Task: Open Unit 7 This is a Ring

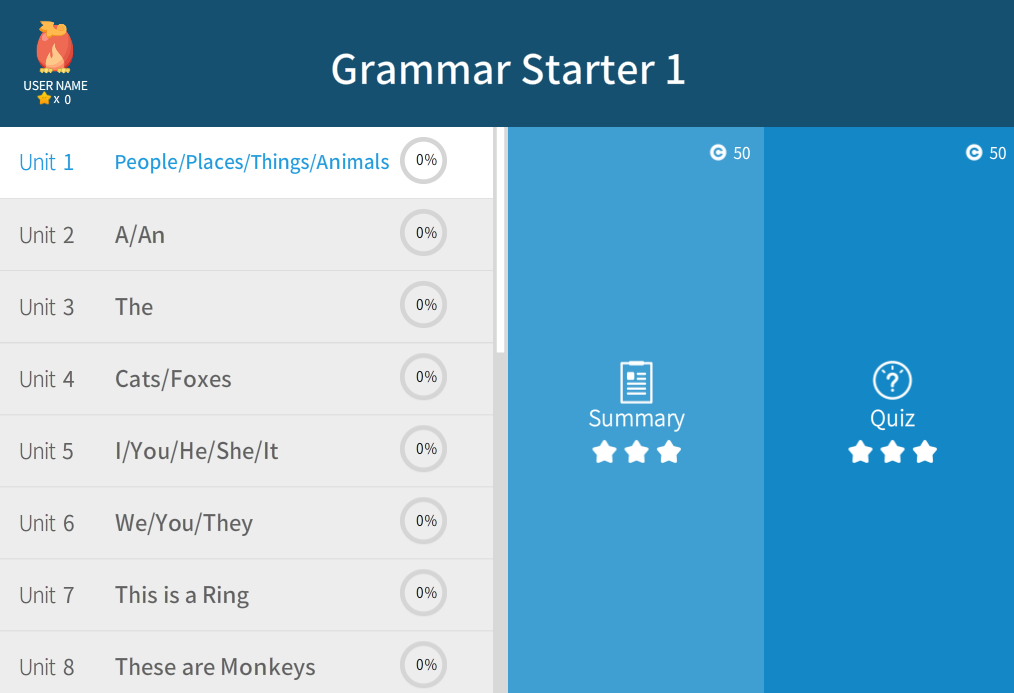Action: [x=182, y=595]
